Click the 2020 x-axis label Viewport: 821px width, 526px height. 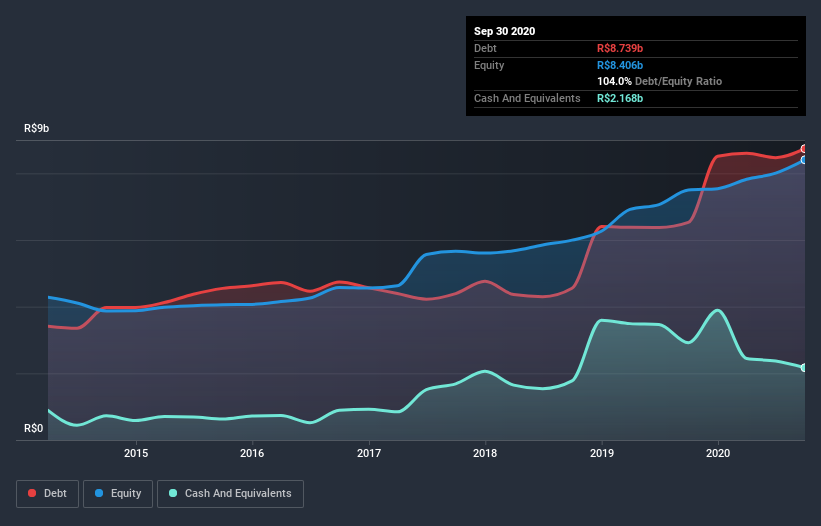click(x=718, y=453)
